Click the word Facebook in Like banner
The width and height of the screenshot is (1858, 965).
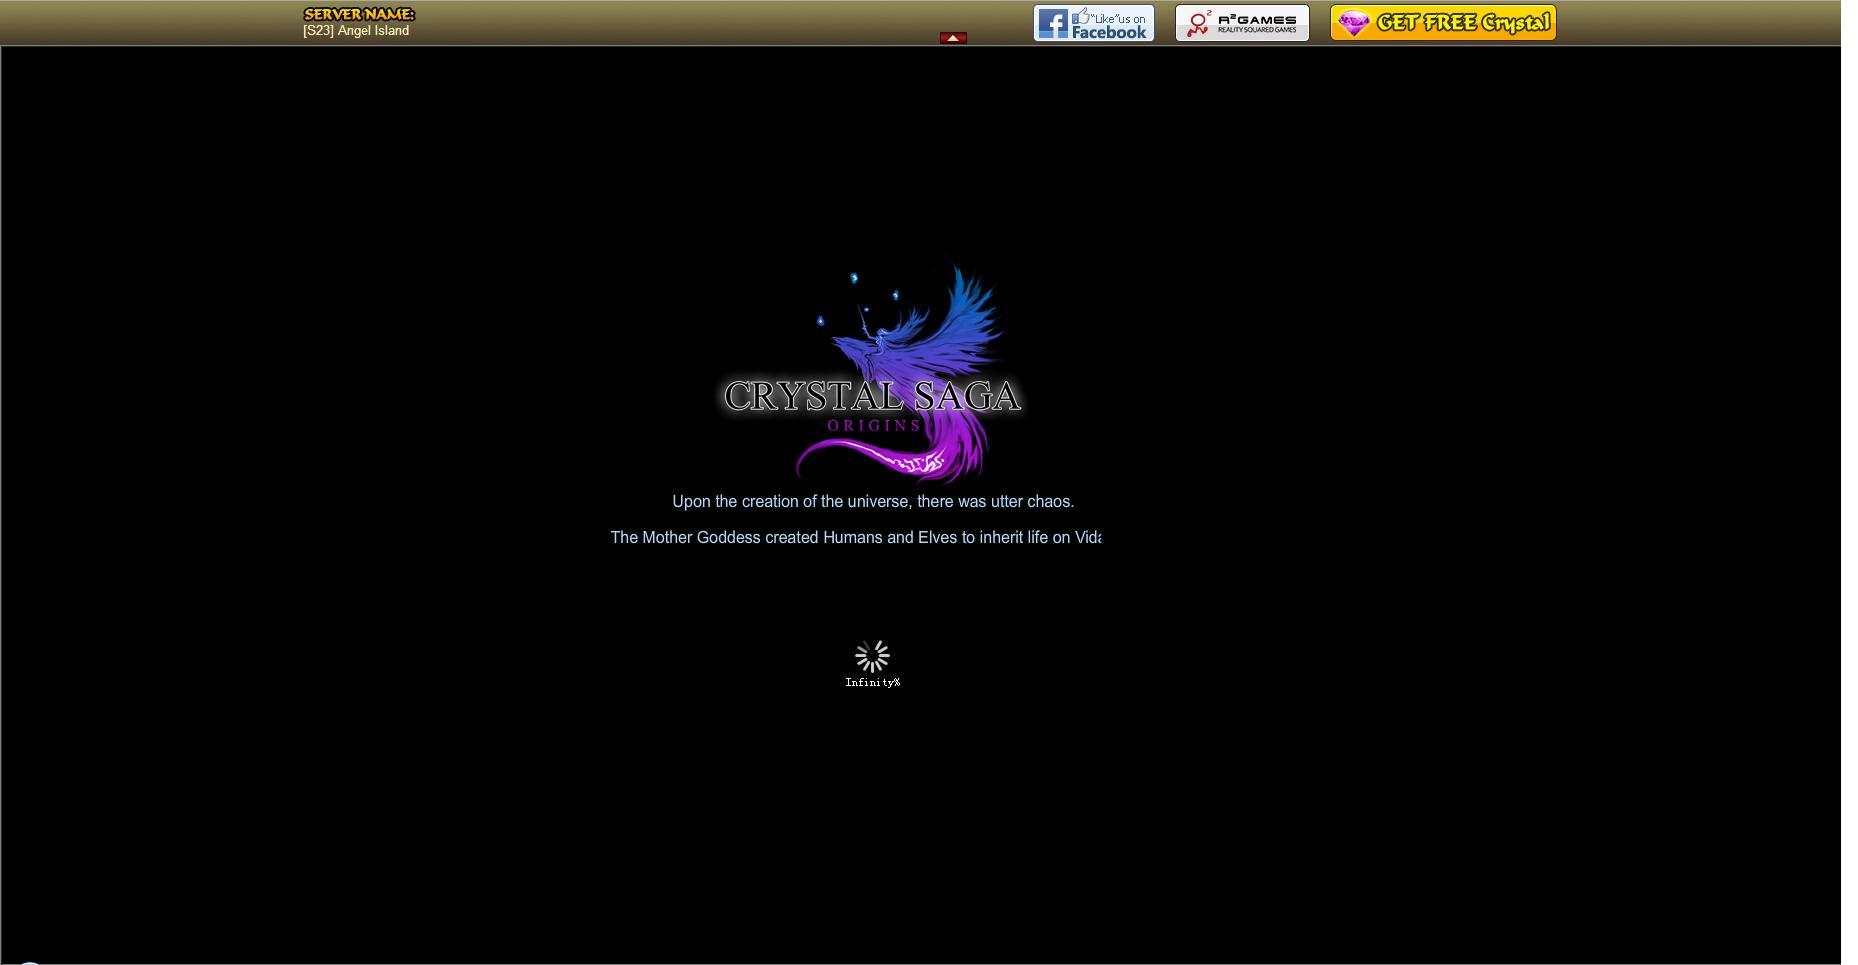[x=1109, y=32]
